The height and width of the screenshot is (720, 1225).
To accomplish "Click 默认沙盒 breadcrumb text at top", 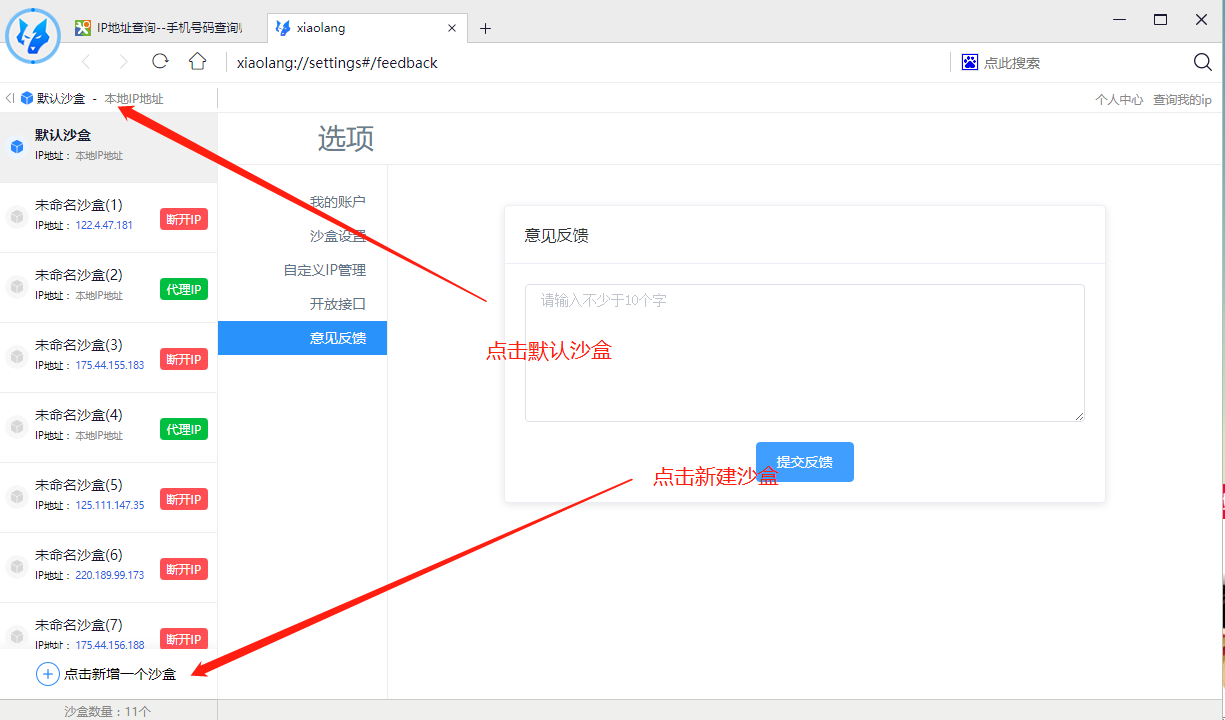I will tap(61, 98).
